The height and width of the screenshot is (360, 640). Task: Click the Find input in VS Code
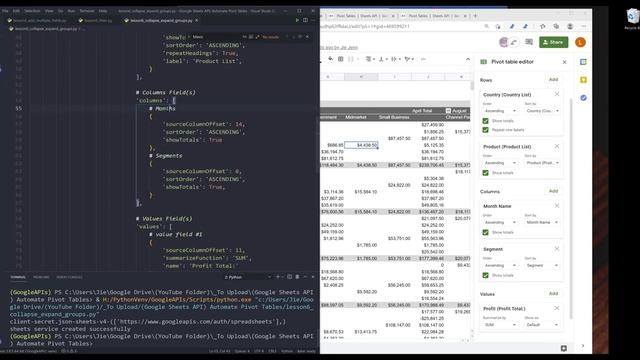coord(216,37)
